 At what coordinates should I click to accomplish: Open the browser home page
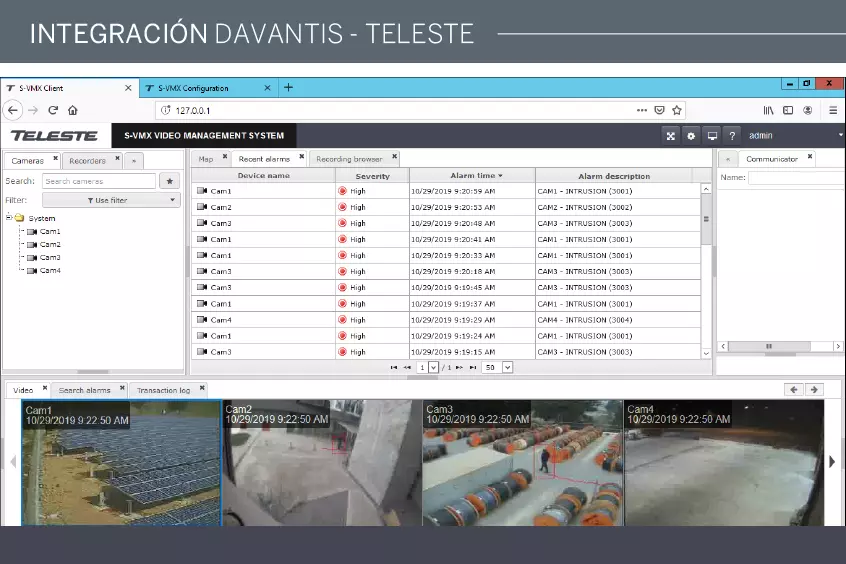73,110
